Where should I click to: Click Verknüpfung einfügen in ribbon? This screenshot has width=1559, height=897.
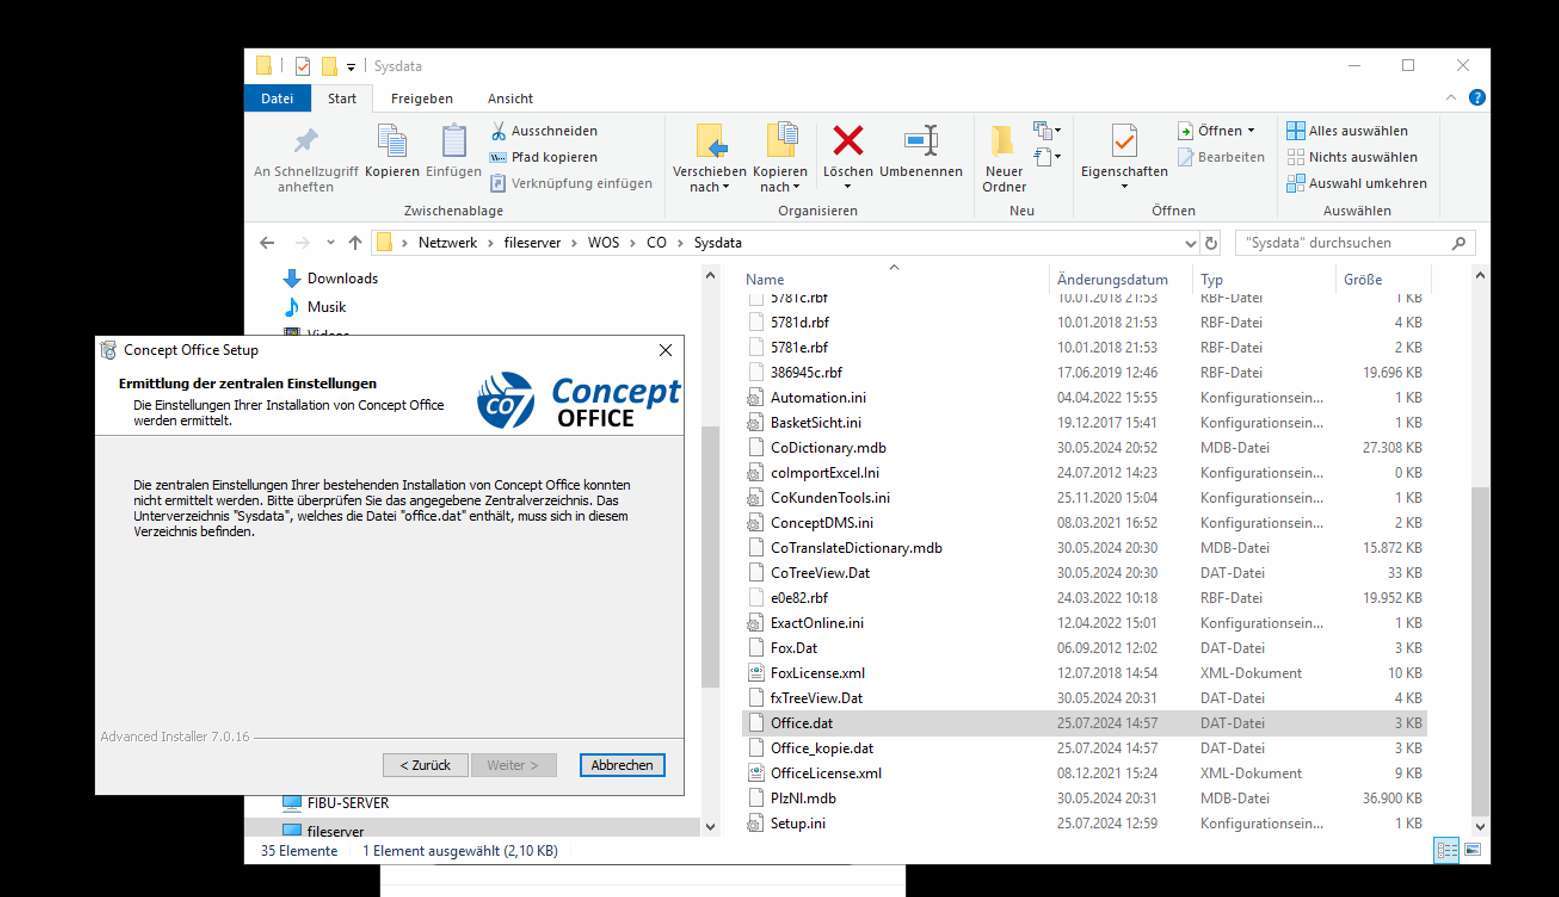pyautogui.click(x=571, y=183)
